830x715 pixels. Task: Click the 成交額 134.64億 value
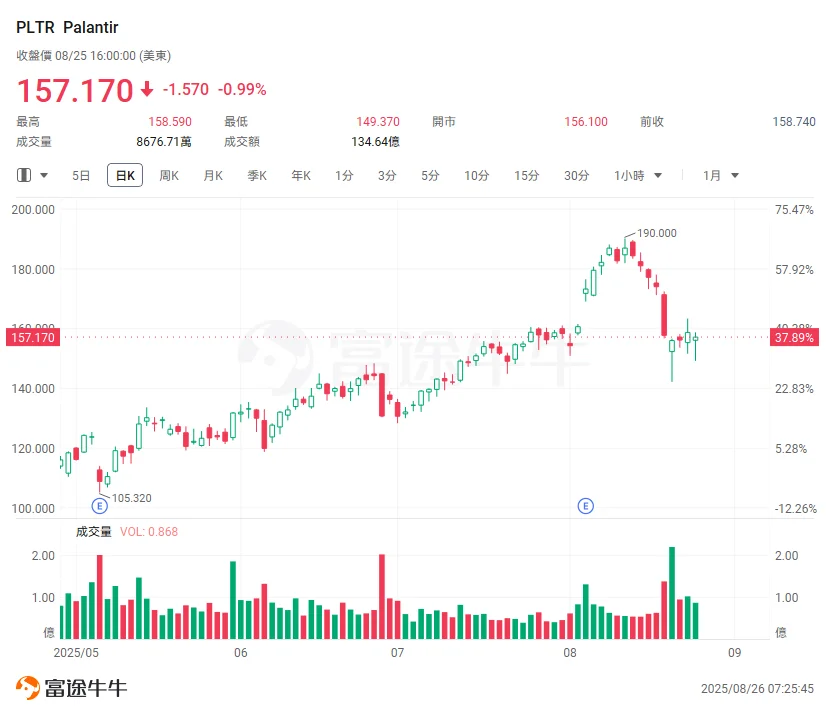(375, 142)
